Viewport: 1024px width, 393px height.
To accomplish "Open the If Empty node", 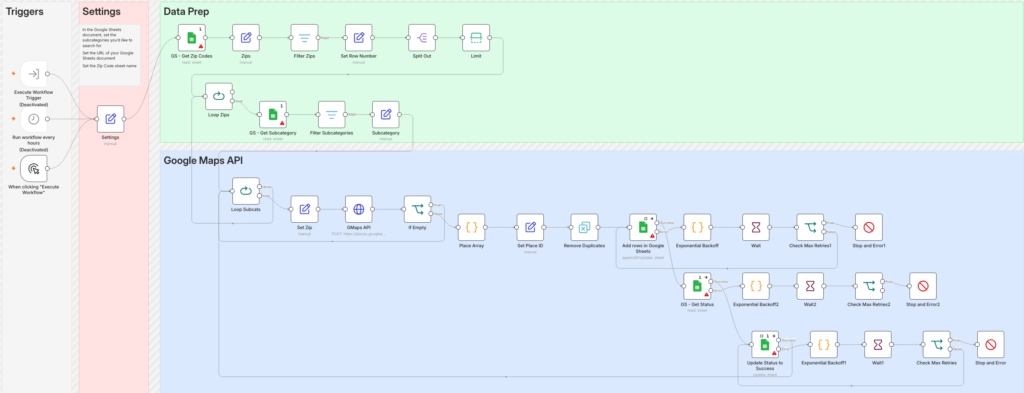I will [417, 209].
